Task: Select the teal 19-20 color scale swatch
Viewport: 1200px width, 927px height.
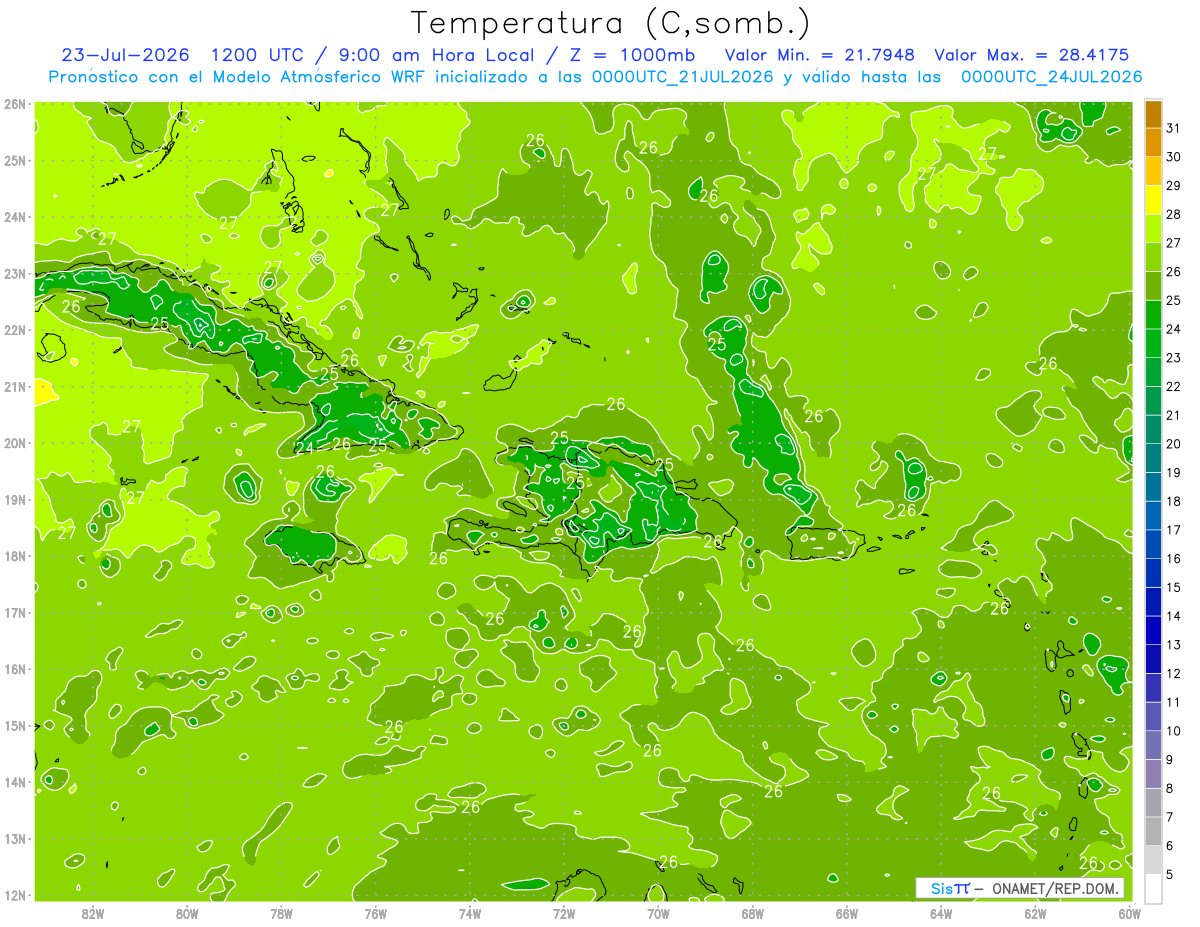Action: [1153, 458]
